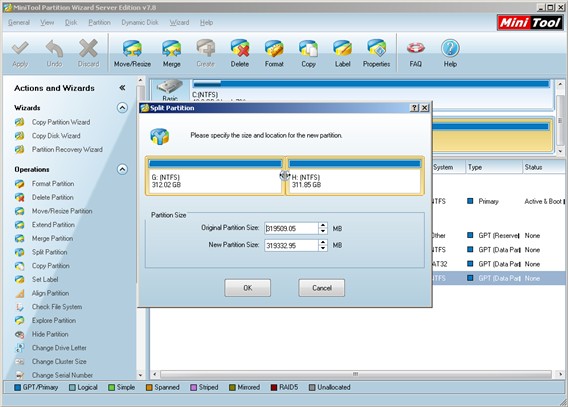Collapse the Wizards section

click(122, 108)
